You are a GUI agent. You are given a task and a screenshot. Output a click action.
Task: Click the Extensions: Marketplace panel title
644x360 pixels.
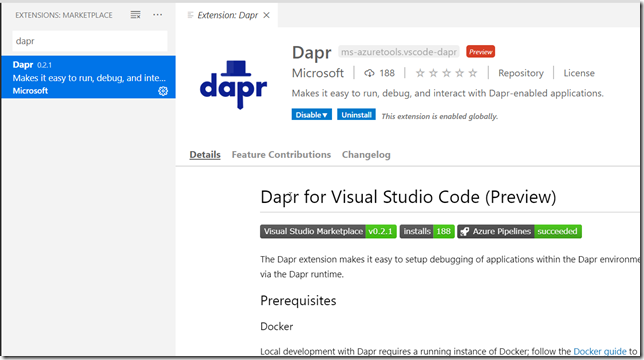pyautogui.click(x=64, y=15)
